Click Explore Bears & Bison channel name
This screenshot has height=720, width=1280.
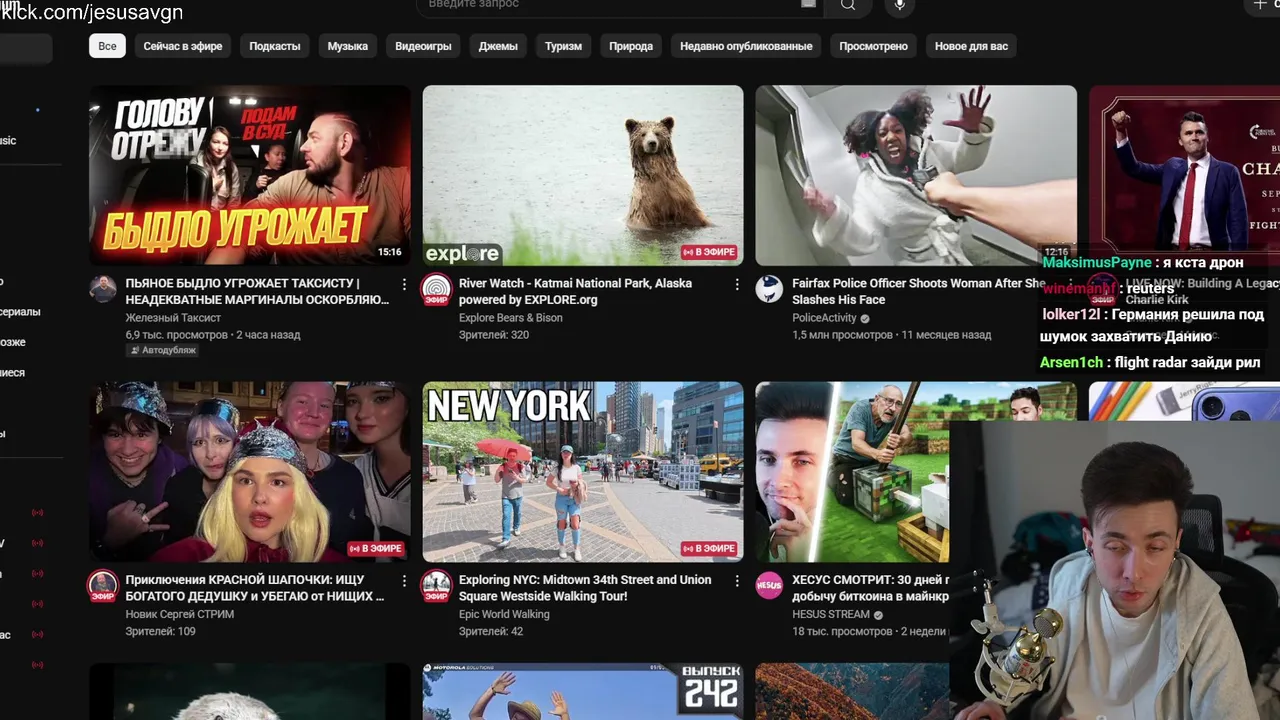(511, 318)
